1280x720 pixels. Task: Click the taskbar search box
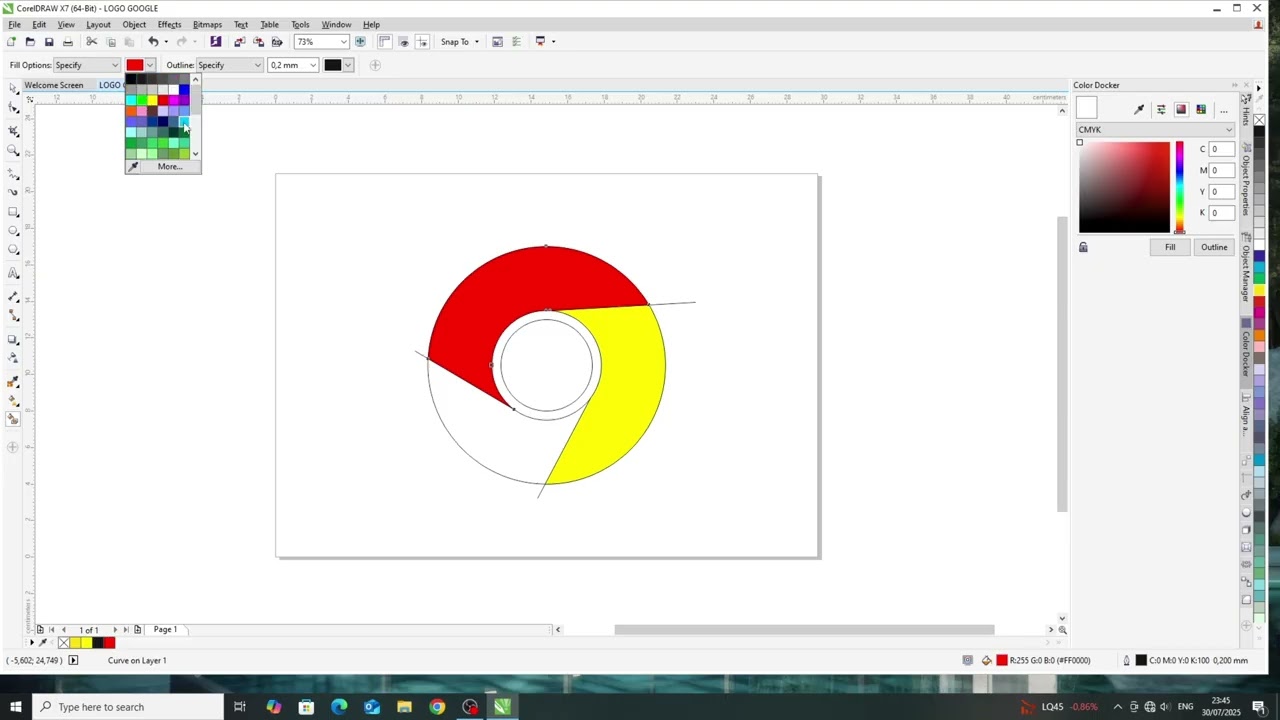tap(128, 707)
